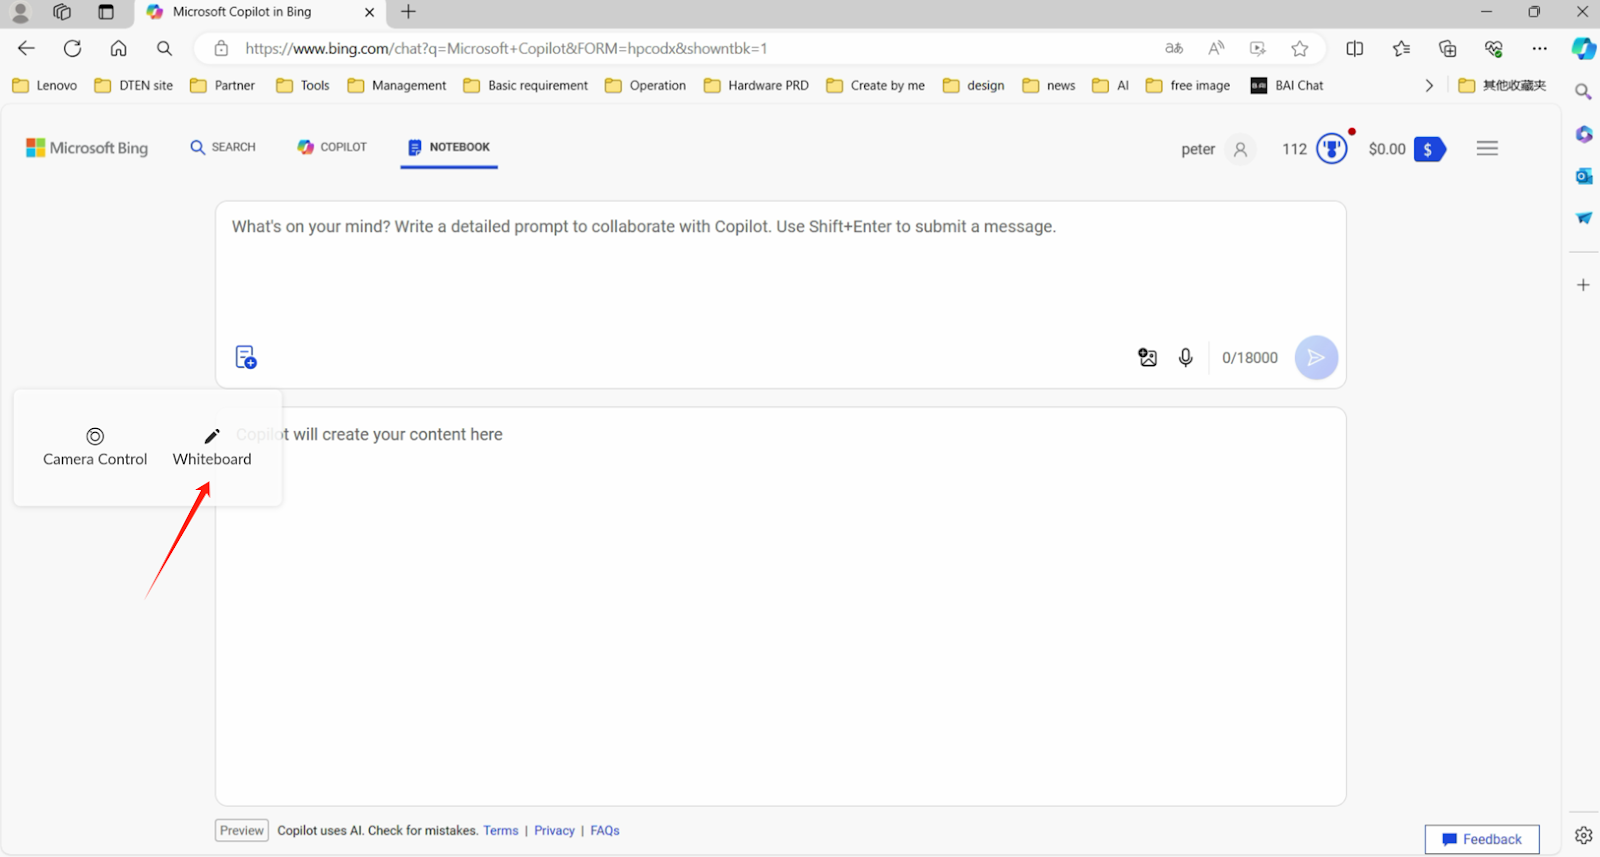Switch to the COPILOT tab
This screenshot has height=857, width=1600.
pyautogui.click(x=332, y=147)
